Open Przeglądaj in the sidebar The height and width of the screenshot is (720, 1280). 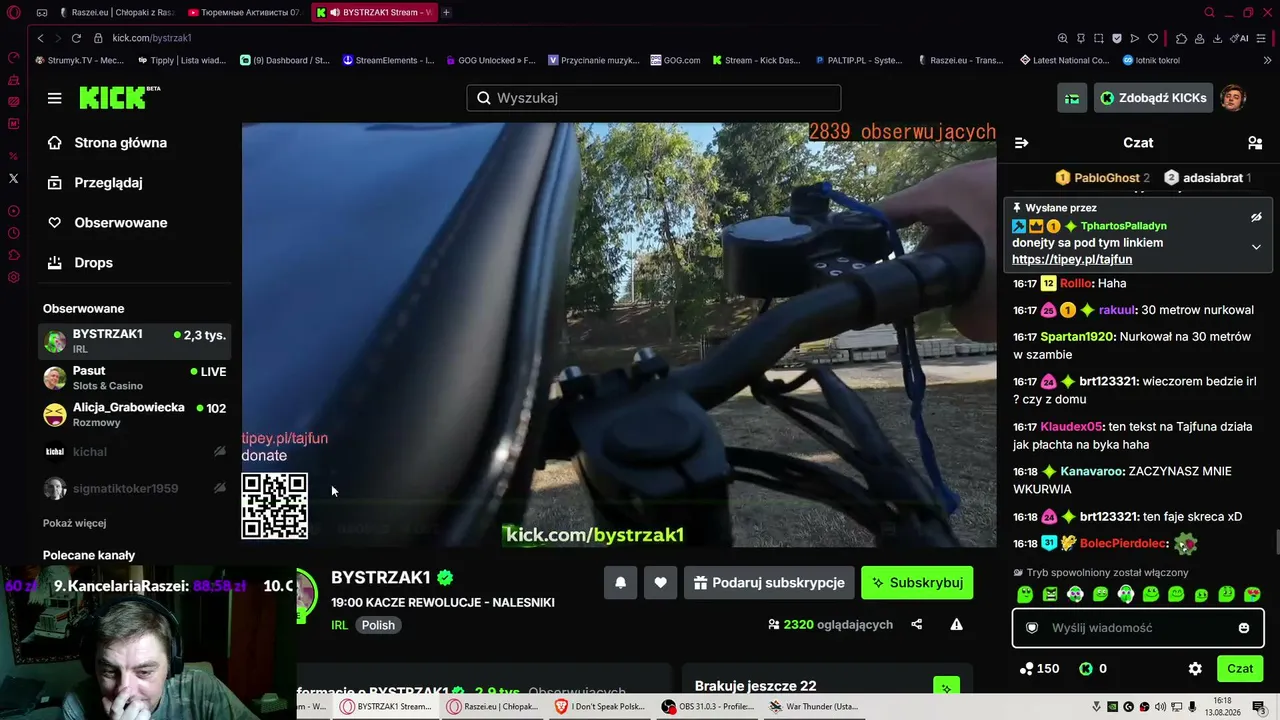(x=95, y=183)
